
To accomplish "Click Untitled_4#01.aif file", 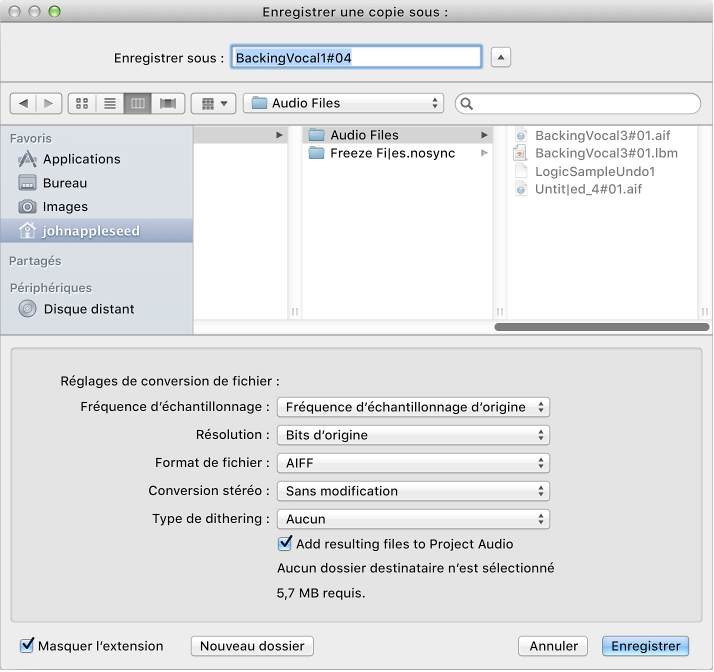I will coord(602,189).
